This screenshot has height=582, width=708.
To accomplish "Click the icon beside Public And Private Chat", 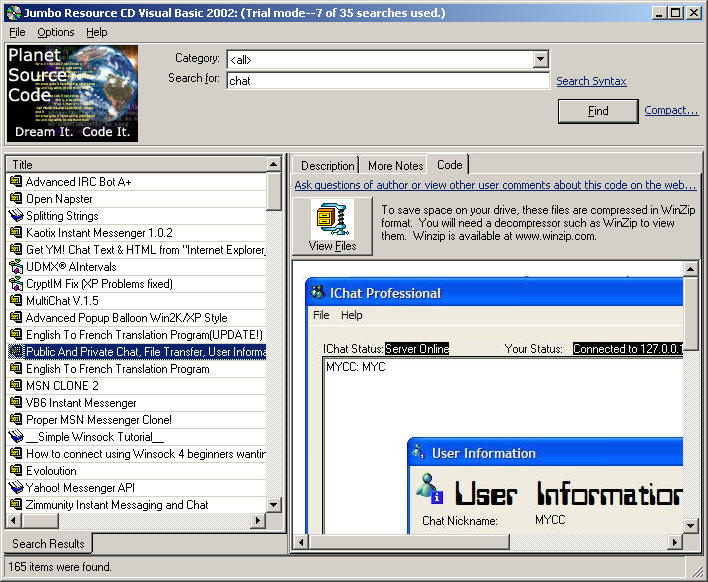I will click(16, 351).
